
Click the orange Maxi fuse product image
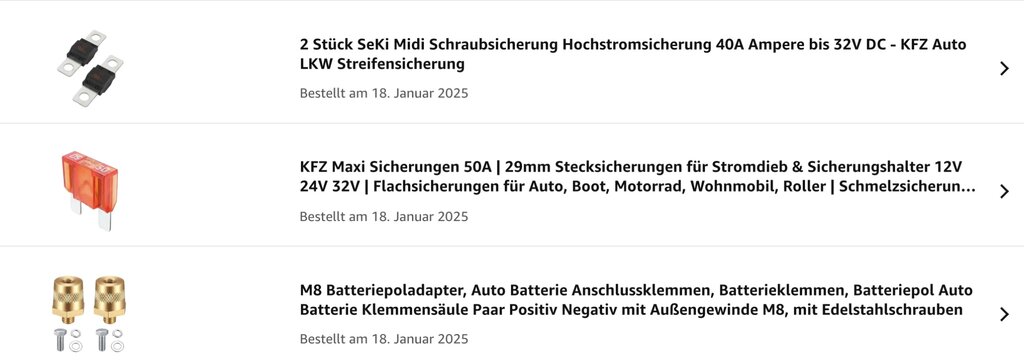(x=90, y=191)
